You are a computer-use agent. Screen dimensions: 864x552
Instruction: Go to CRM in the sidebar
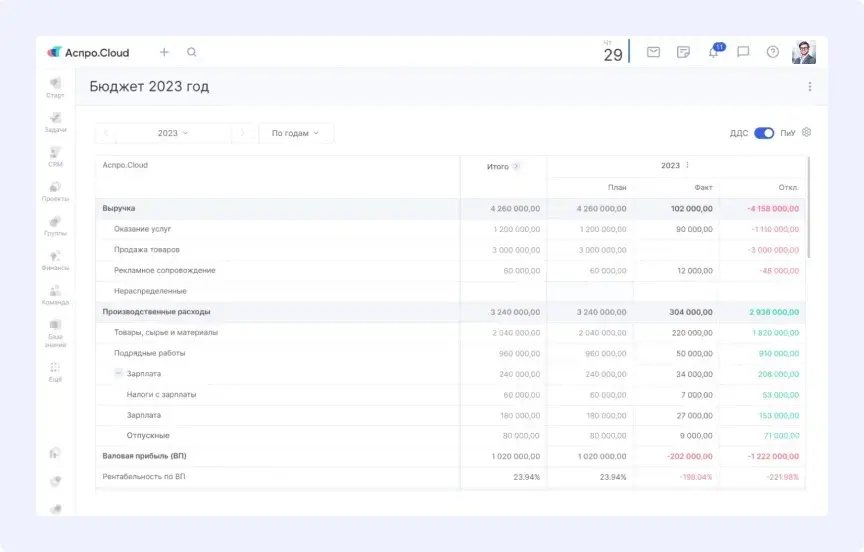55,156
